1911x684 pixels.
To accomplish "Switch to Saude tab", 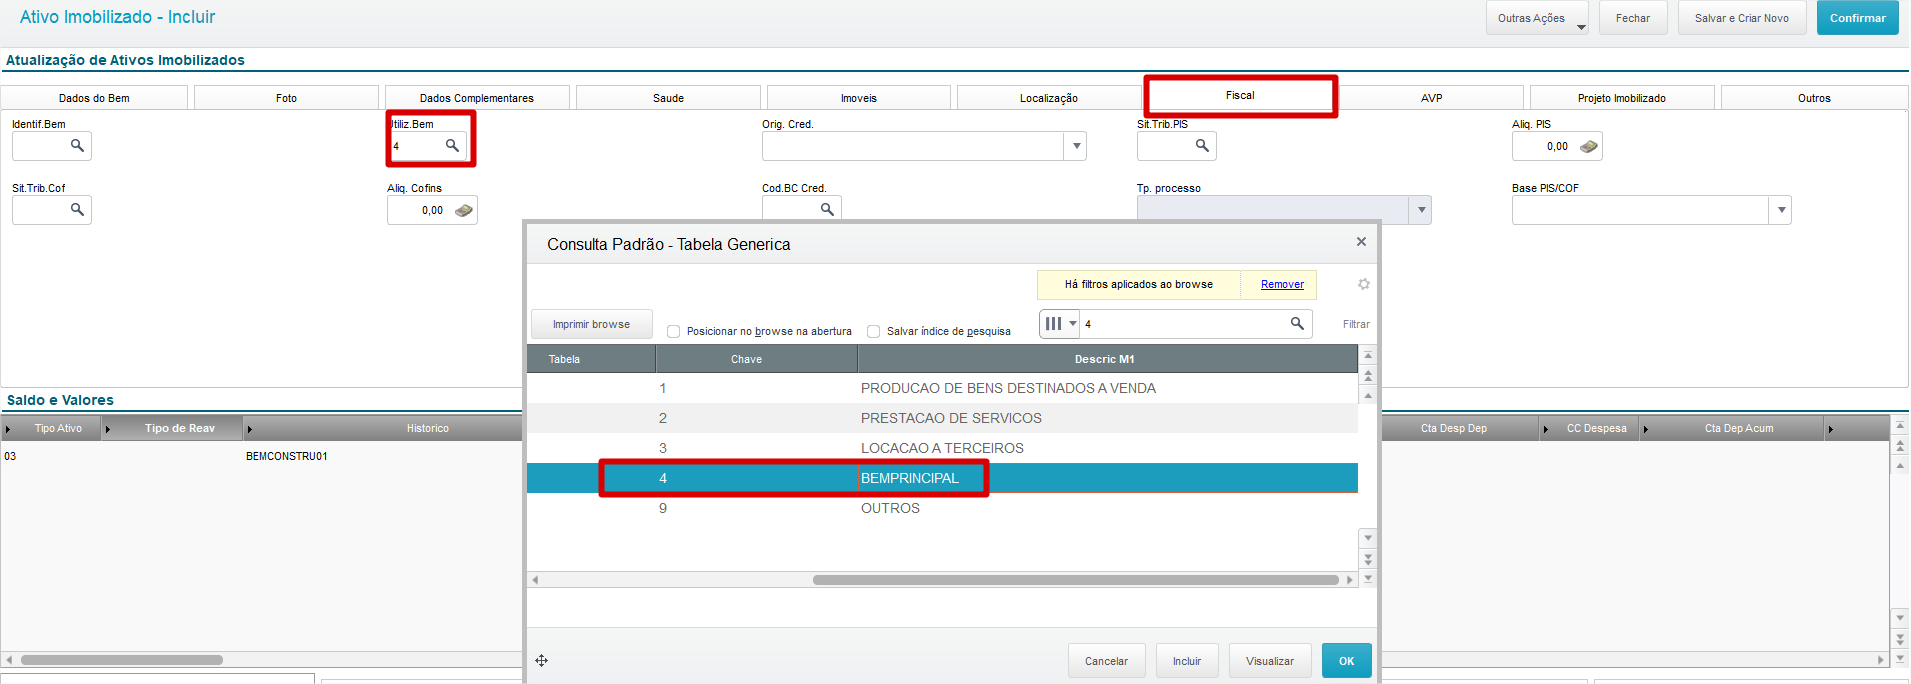I will pyautogui.click(x=668, y=98).
